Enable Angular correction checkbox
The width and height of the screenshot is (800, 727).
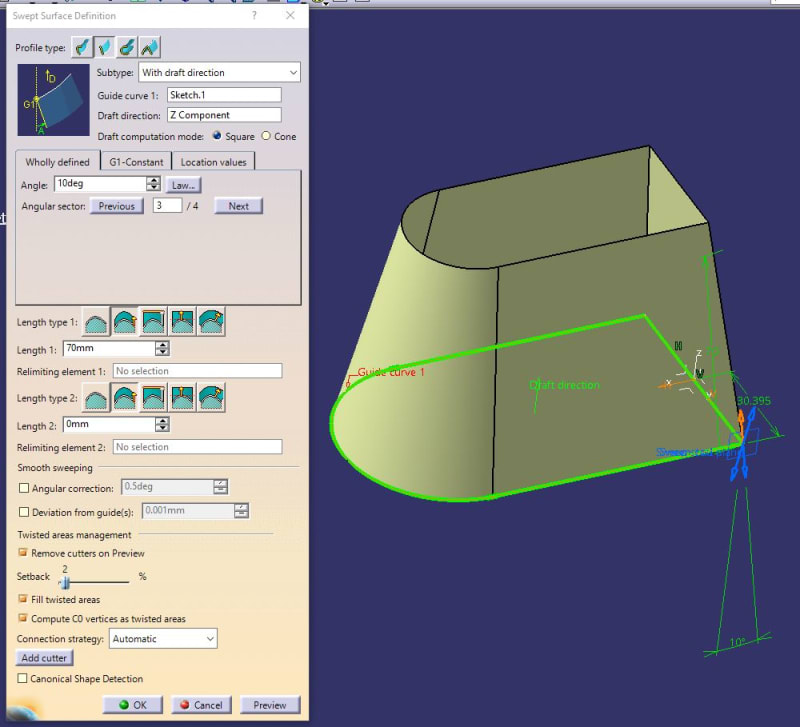coord(23,488)
